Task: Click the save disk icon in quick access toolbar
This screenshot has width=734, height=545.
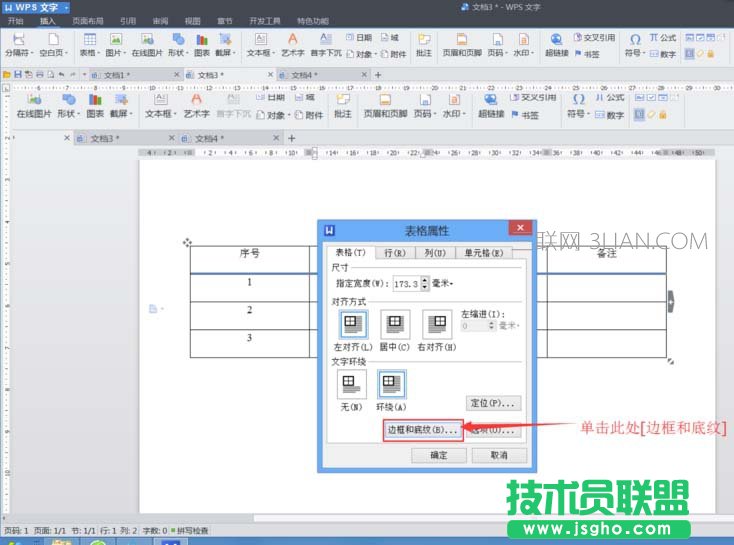Action: pos(18,74)
